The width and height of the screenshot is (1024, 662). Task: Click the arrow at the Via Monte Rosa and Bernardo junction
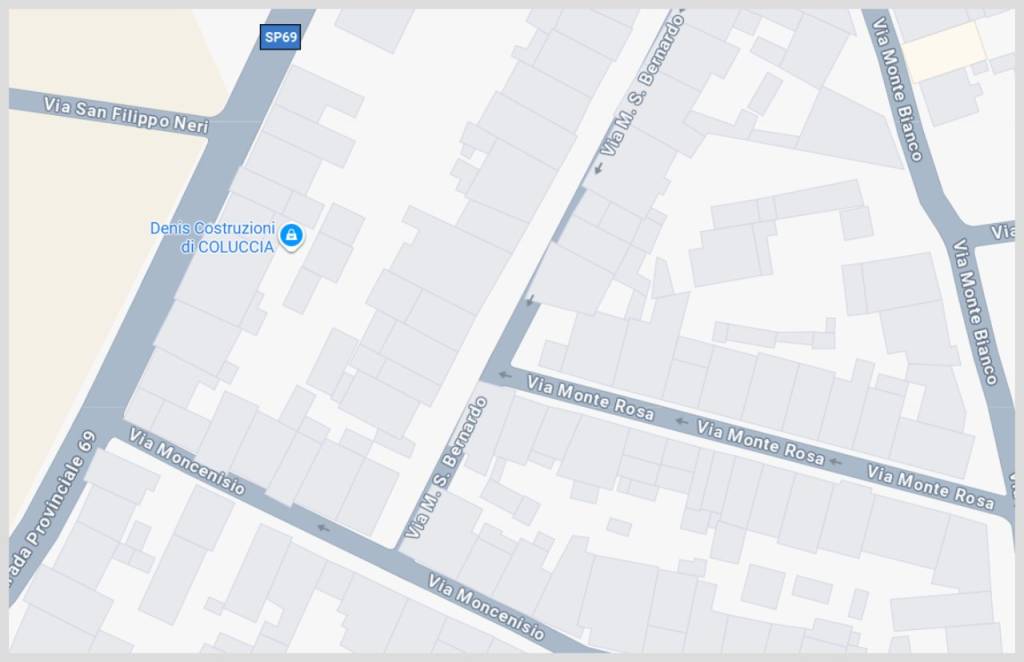(504, 375)
